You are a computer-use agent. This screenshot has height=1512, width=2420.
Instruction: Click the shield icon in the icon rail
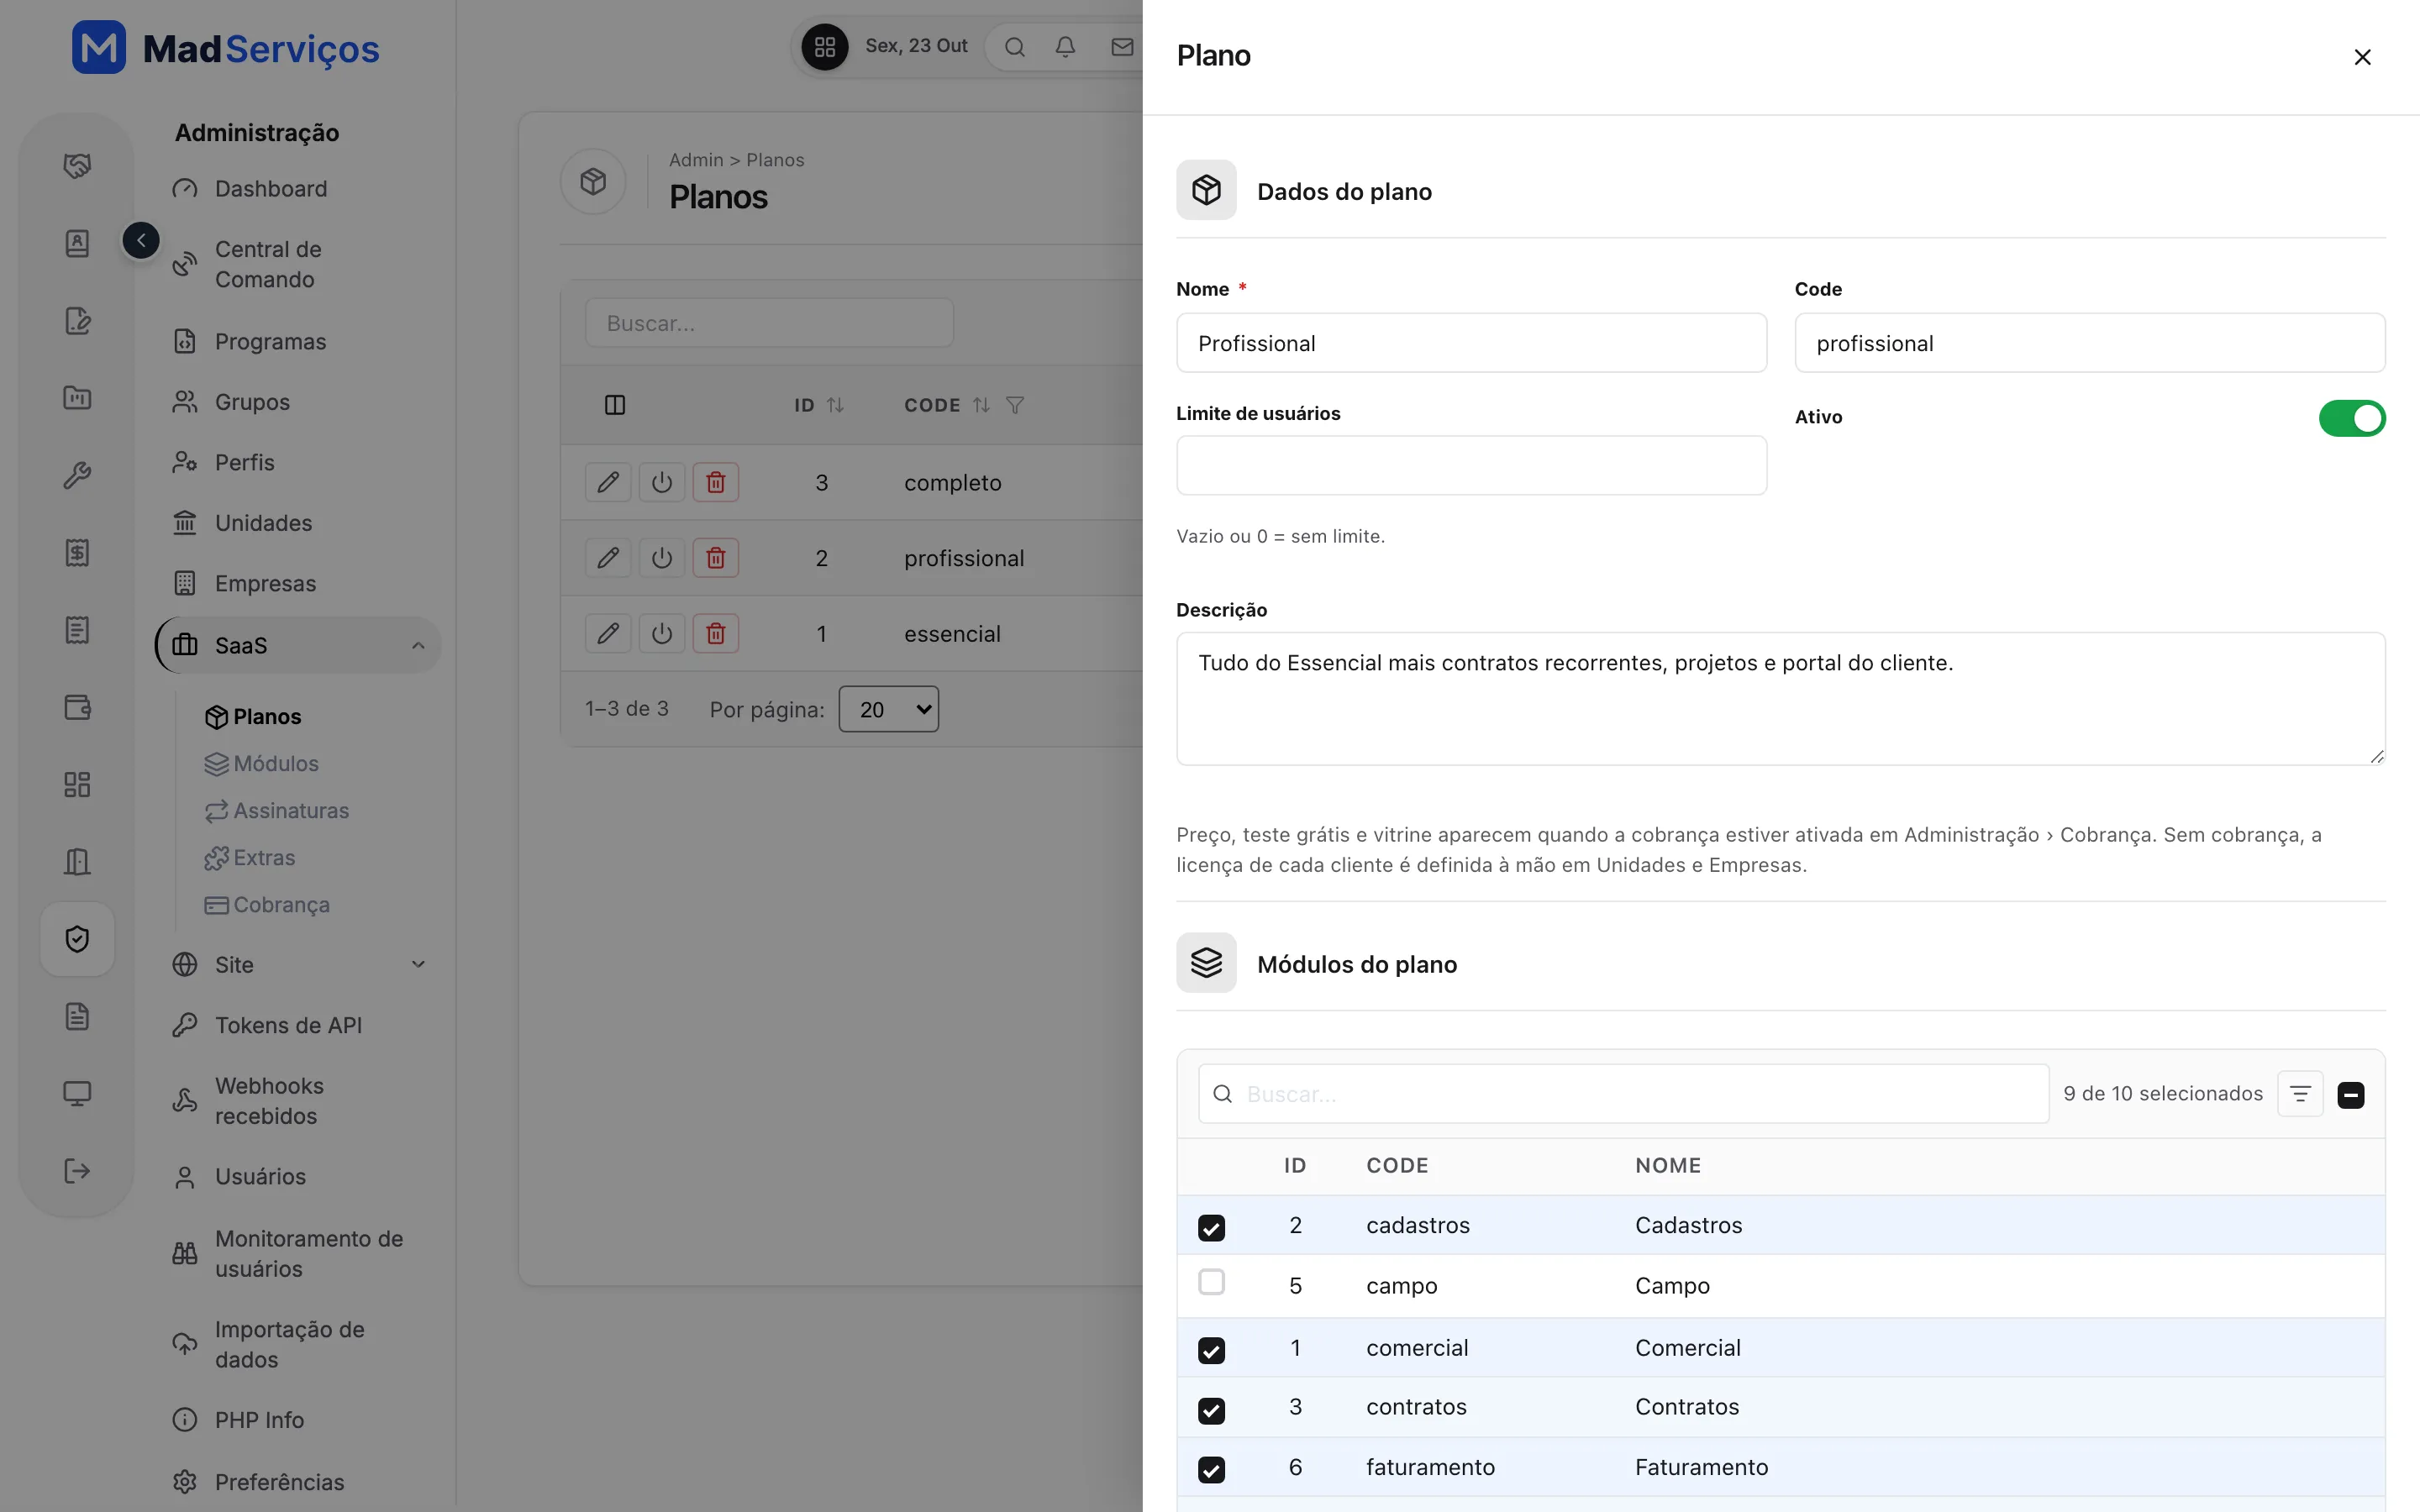77,939
